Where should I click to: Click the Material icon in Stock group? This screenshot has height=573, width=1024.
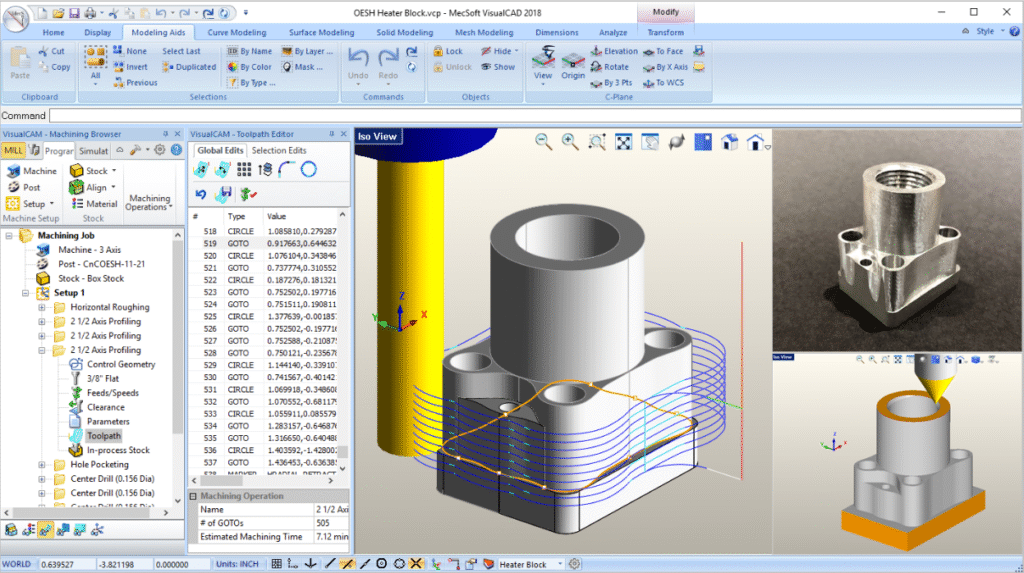(x=77, y=203)
